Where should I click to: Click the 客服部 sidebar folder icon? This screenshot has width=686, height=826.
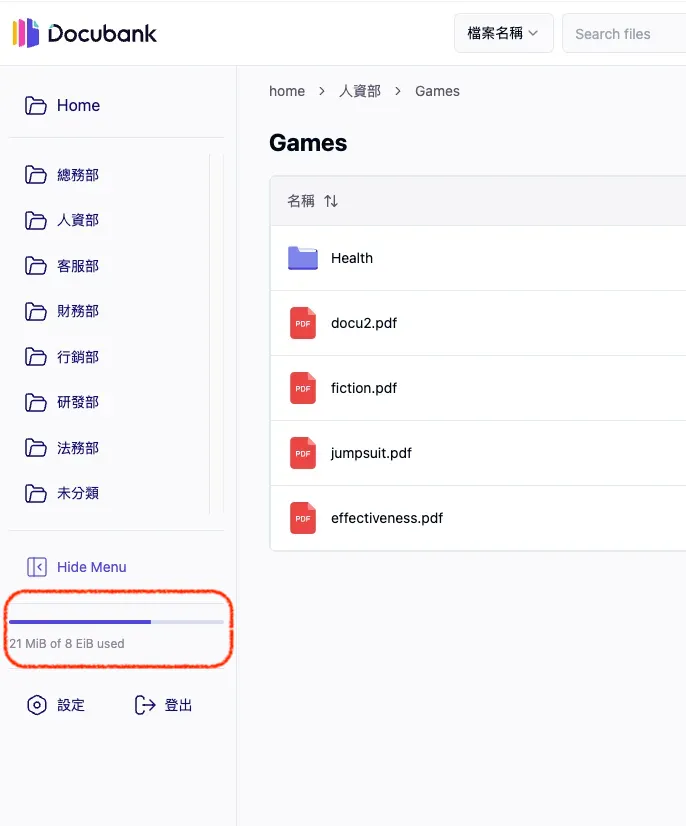pos(36,266)
